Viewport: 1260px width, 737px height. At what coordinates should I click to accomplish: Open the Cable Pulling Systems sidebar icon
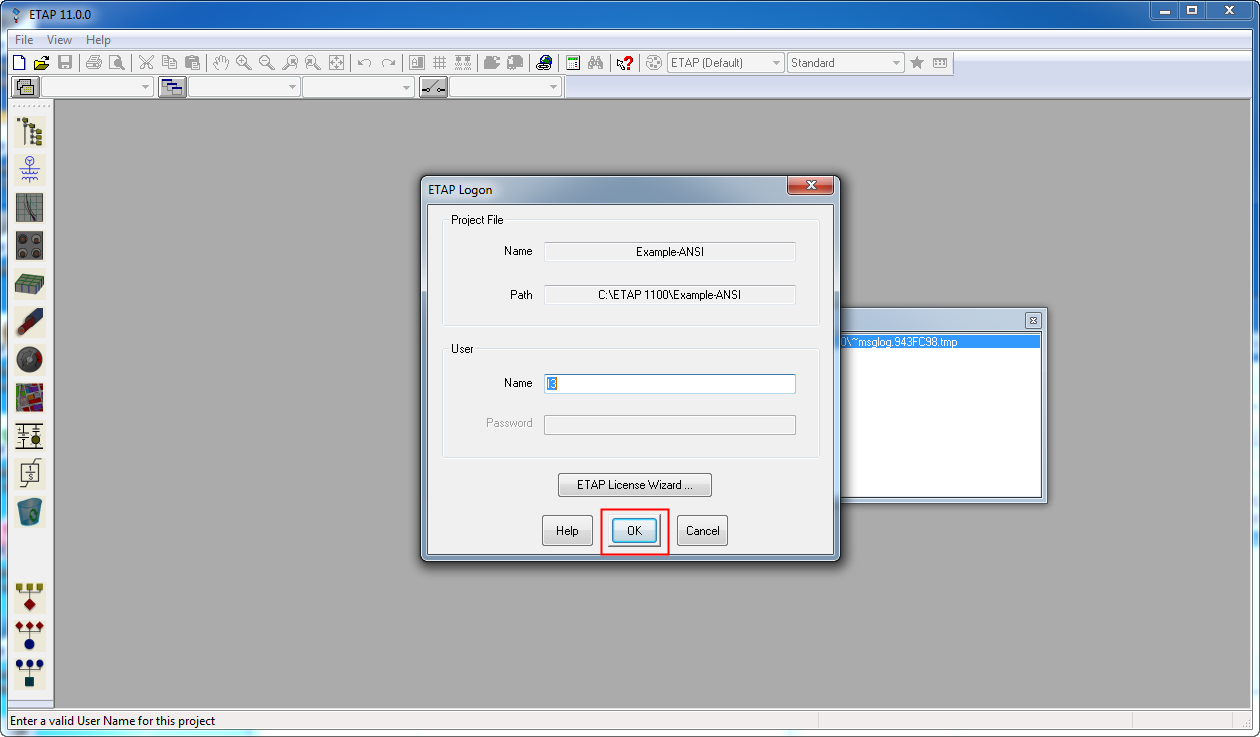tap(29, 321)
